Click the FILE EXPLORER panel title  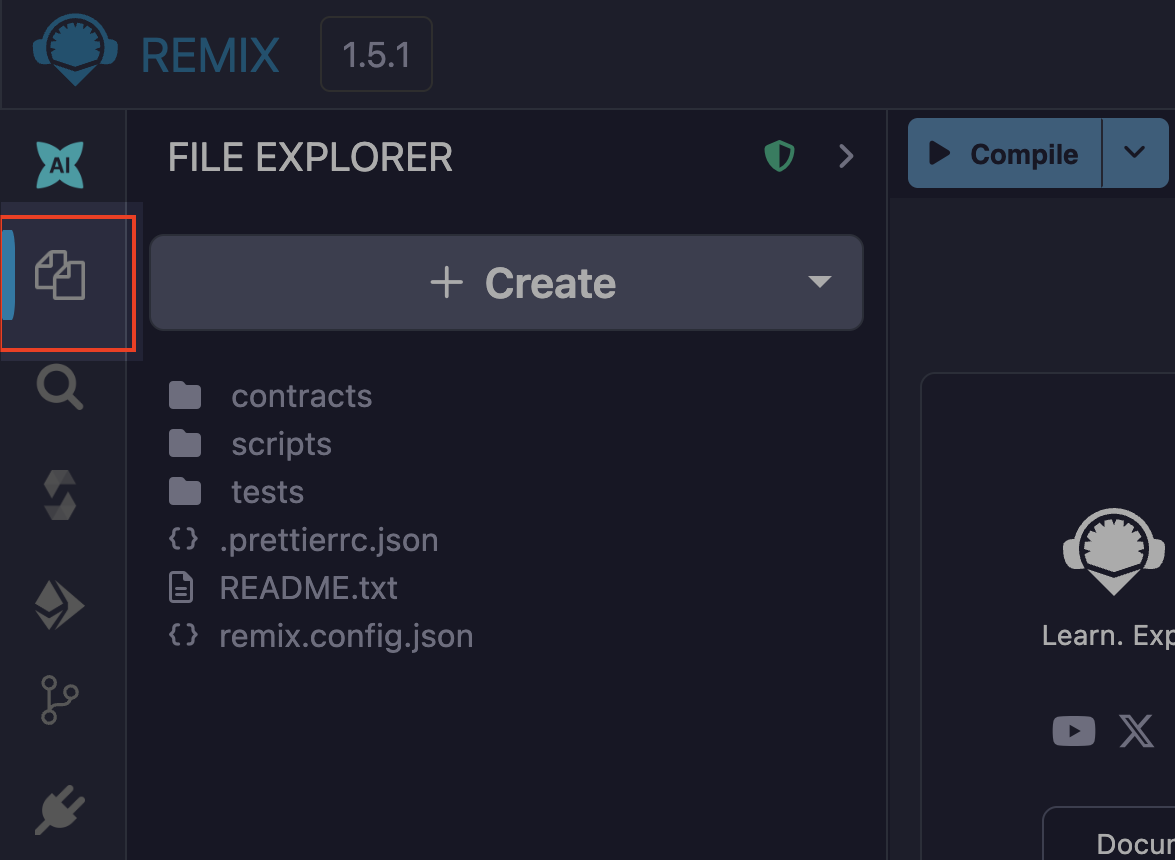coord(310,157)
